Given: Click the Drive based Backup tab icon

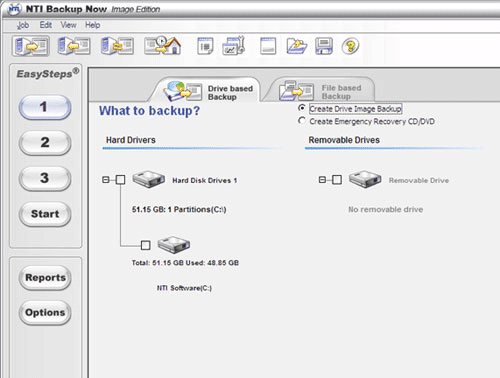Looking at the screenshot, I should pos(182,90).
